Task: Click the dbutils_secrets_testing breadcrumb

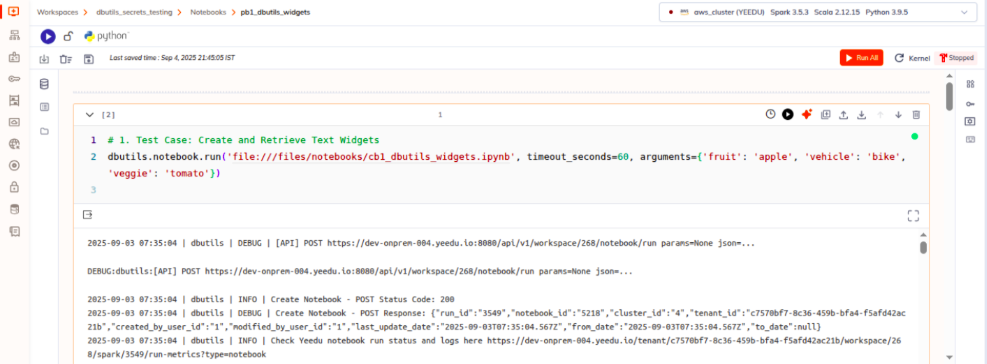Action: point(134,12)
